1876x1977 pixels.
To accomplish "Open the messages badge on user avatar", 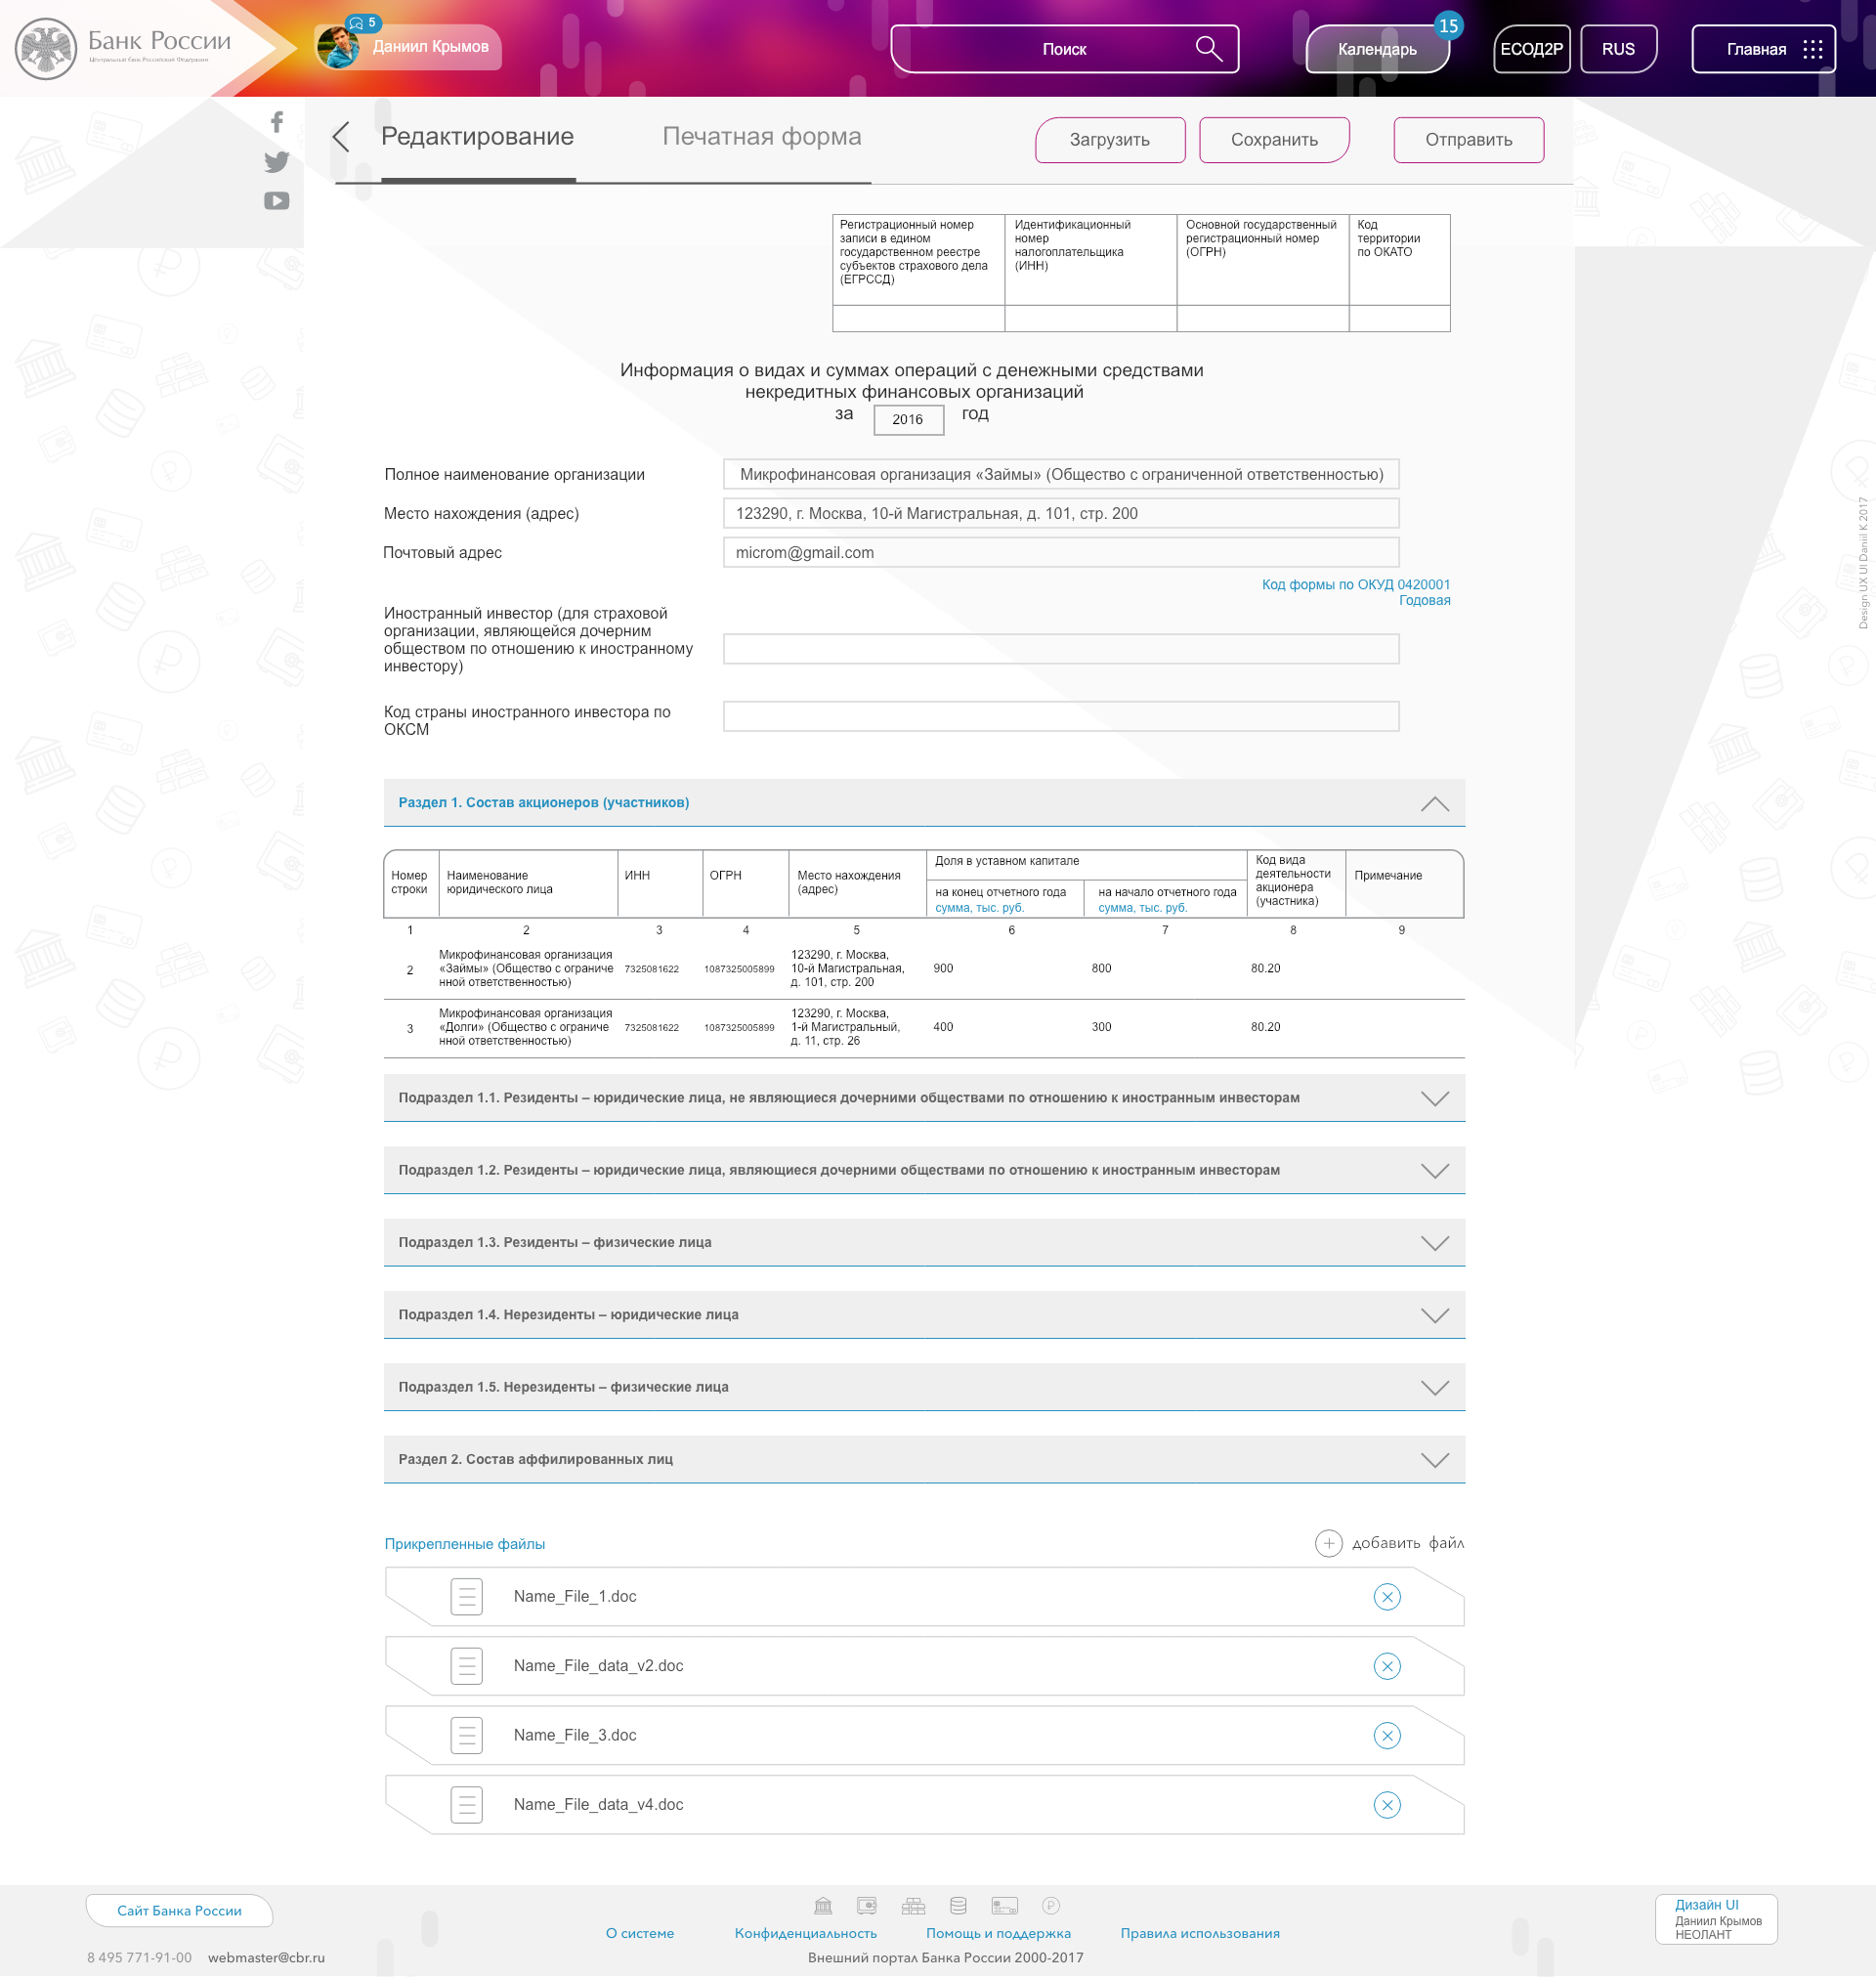I will tap(363, 22).
